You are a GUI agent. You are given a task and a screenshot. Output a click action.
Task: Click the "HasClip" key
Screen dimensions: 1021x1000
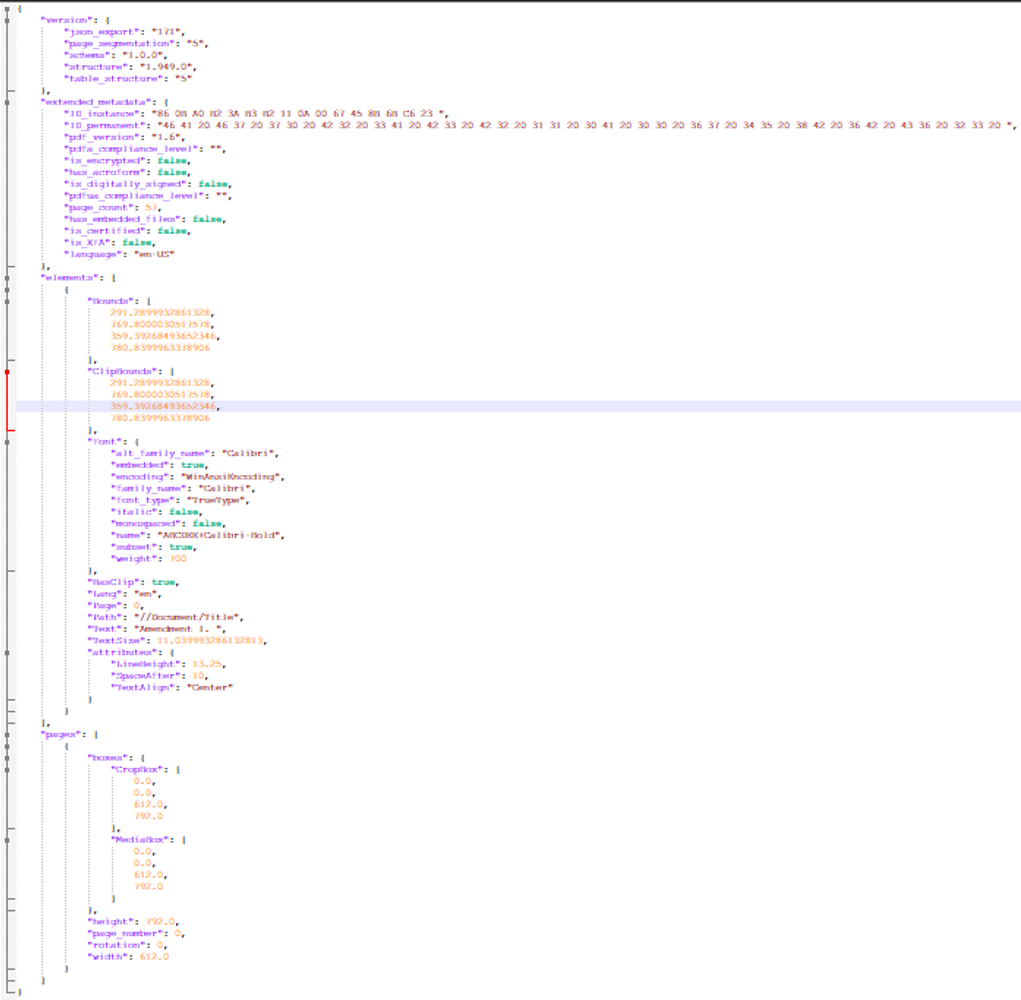113,583
